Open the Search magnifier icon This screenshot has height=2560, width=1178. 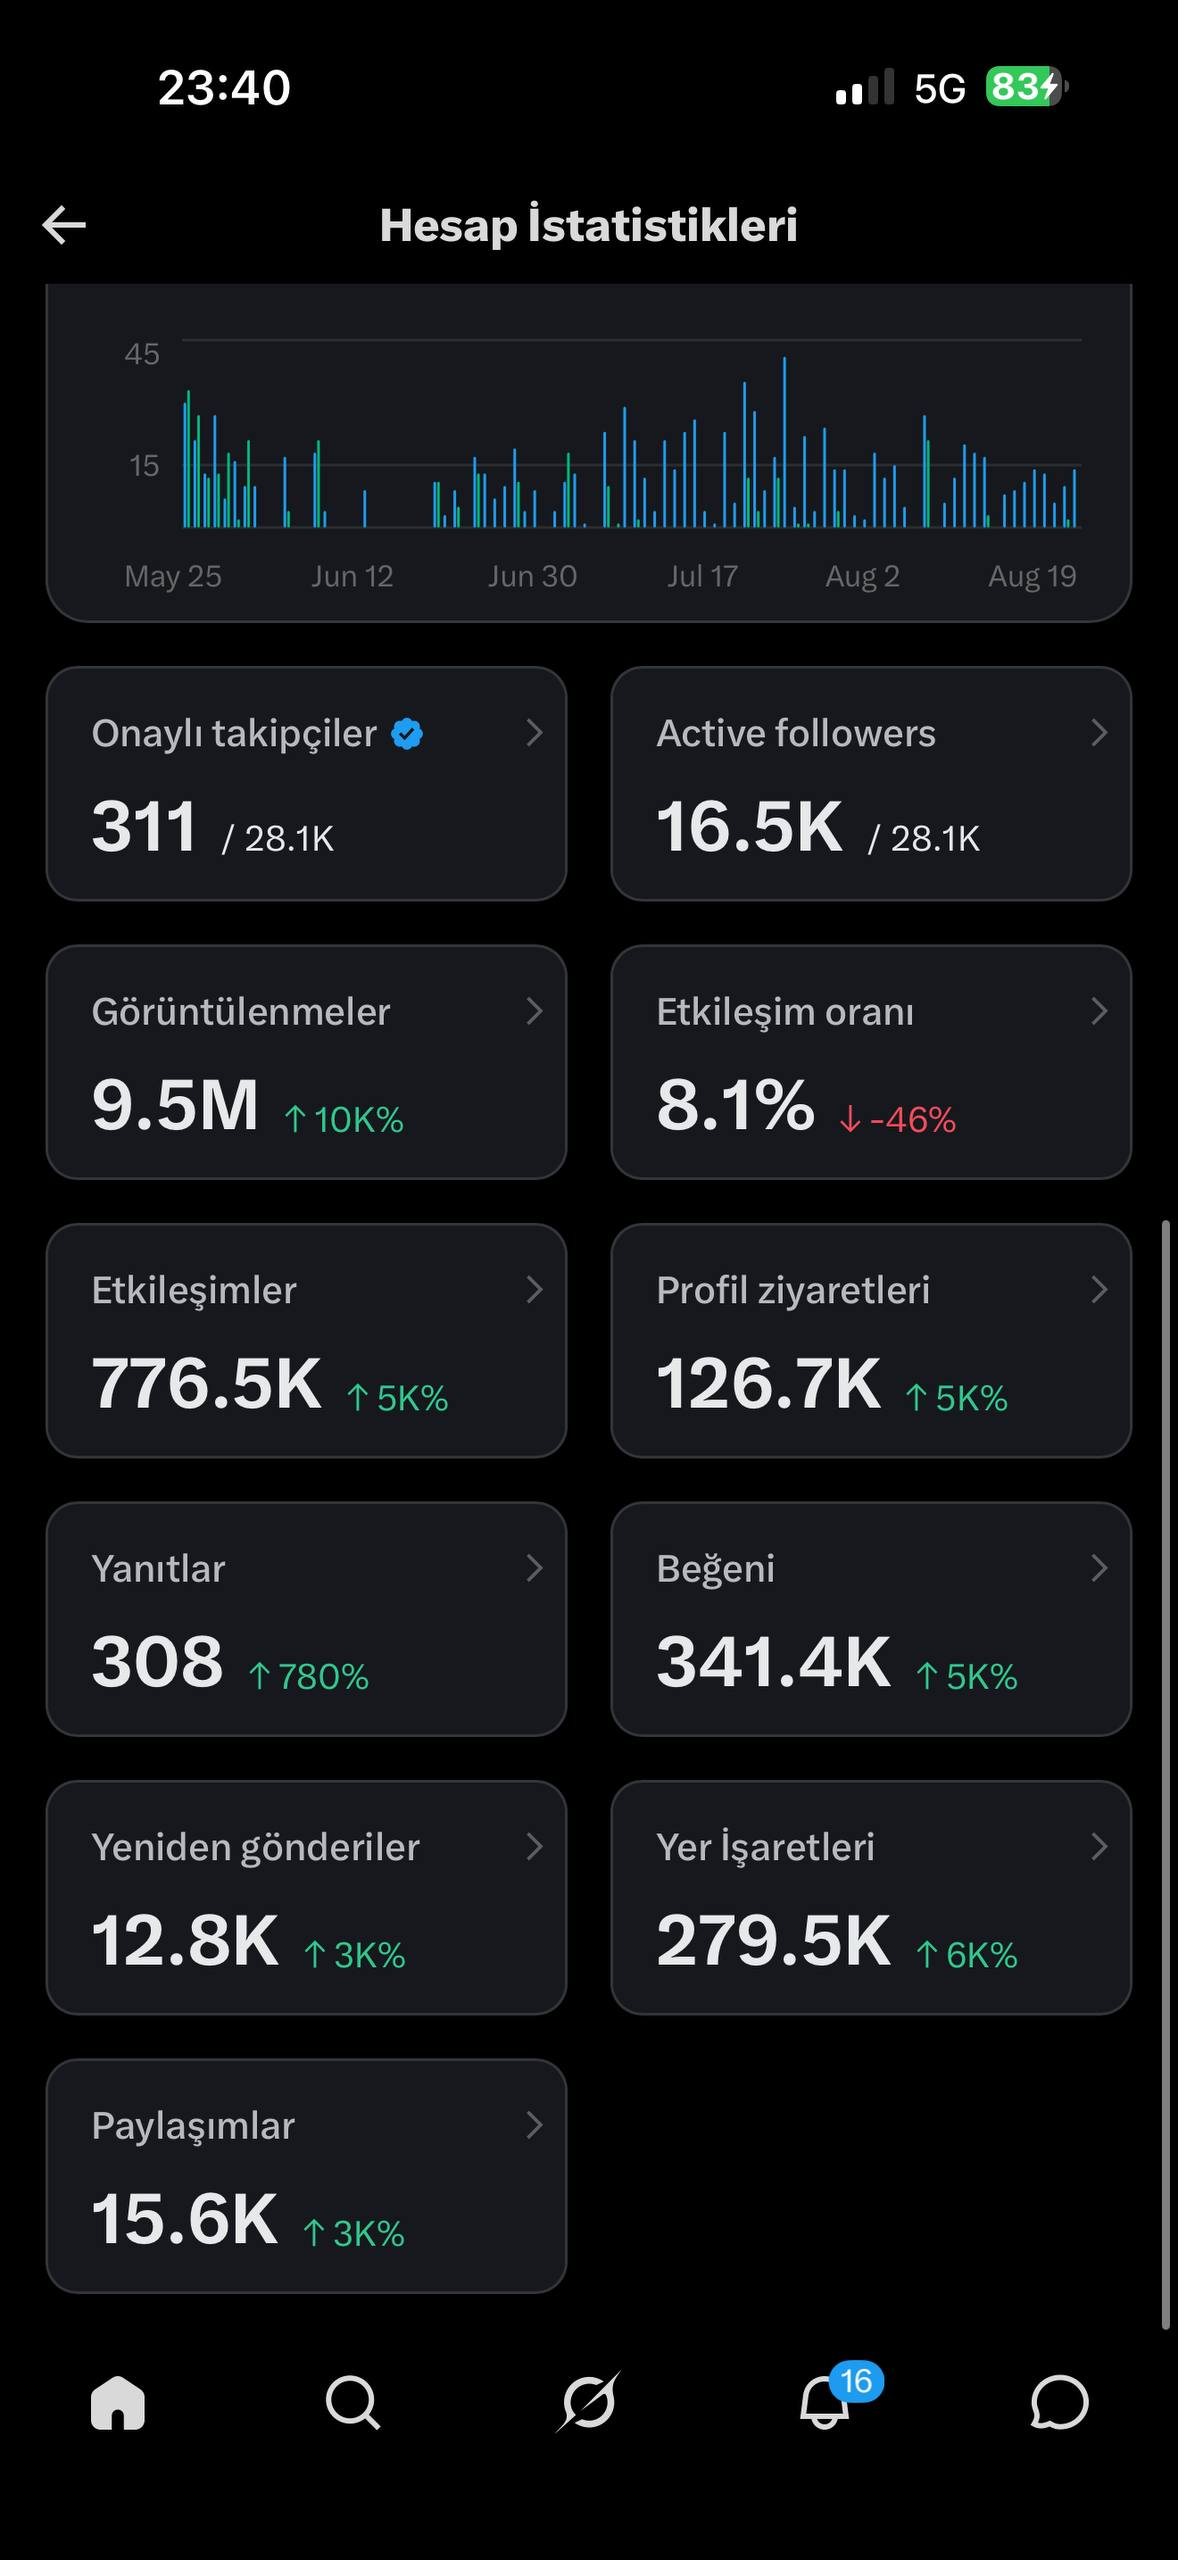(x=353, y=2402)
